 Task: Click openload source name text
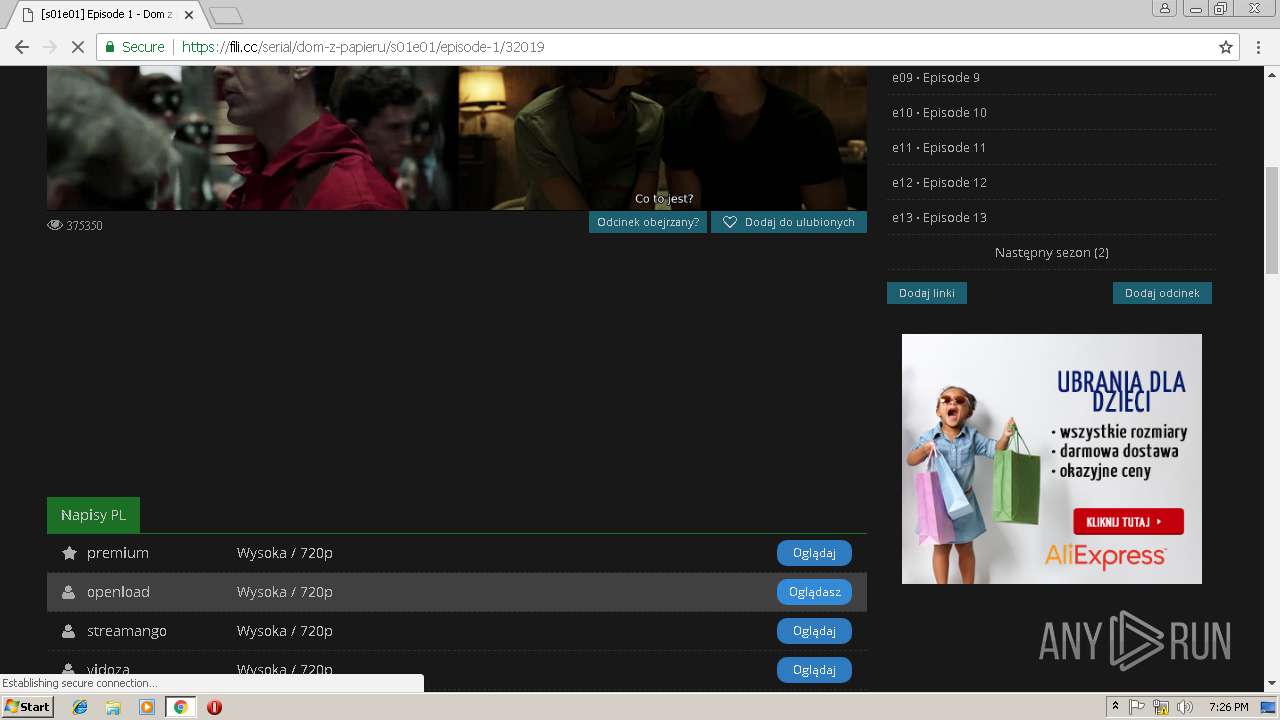click(118, 592)
